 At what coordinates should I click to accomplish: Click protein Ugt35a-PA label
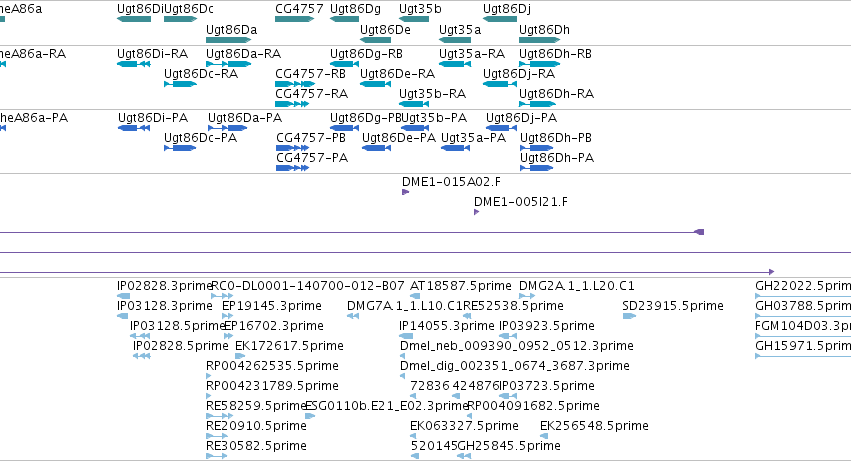coord(473,137)
